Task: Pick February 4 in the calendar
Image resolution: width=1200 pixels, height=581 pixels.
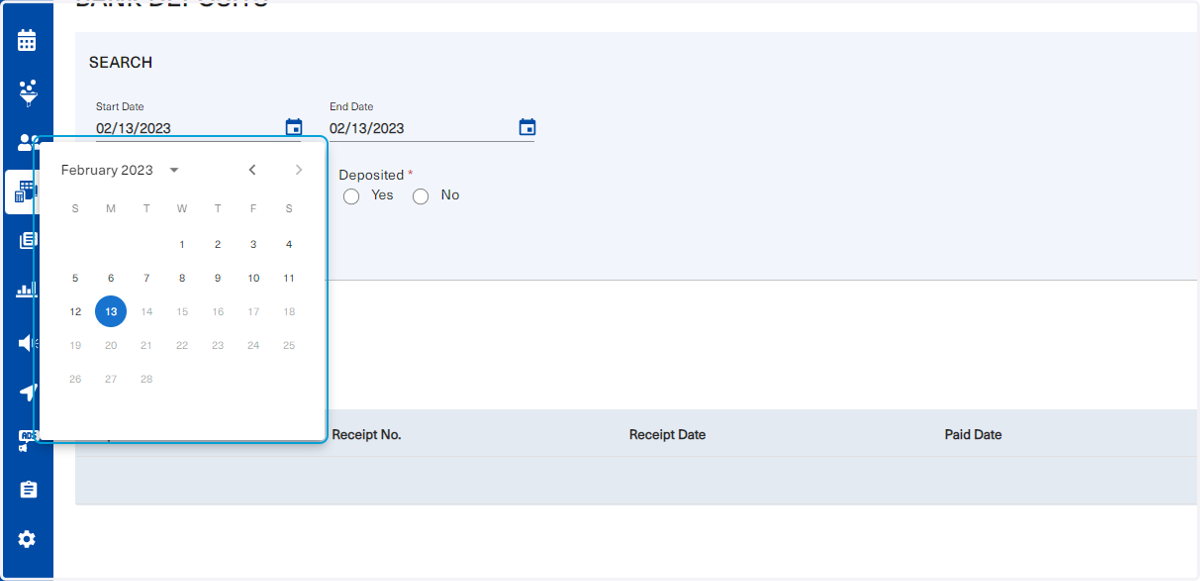Action: tap(289, 245)
